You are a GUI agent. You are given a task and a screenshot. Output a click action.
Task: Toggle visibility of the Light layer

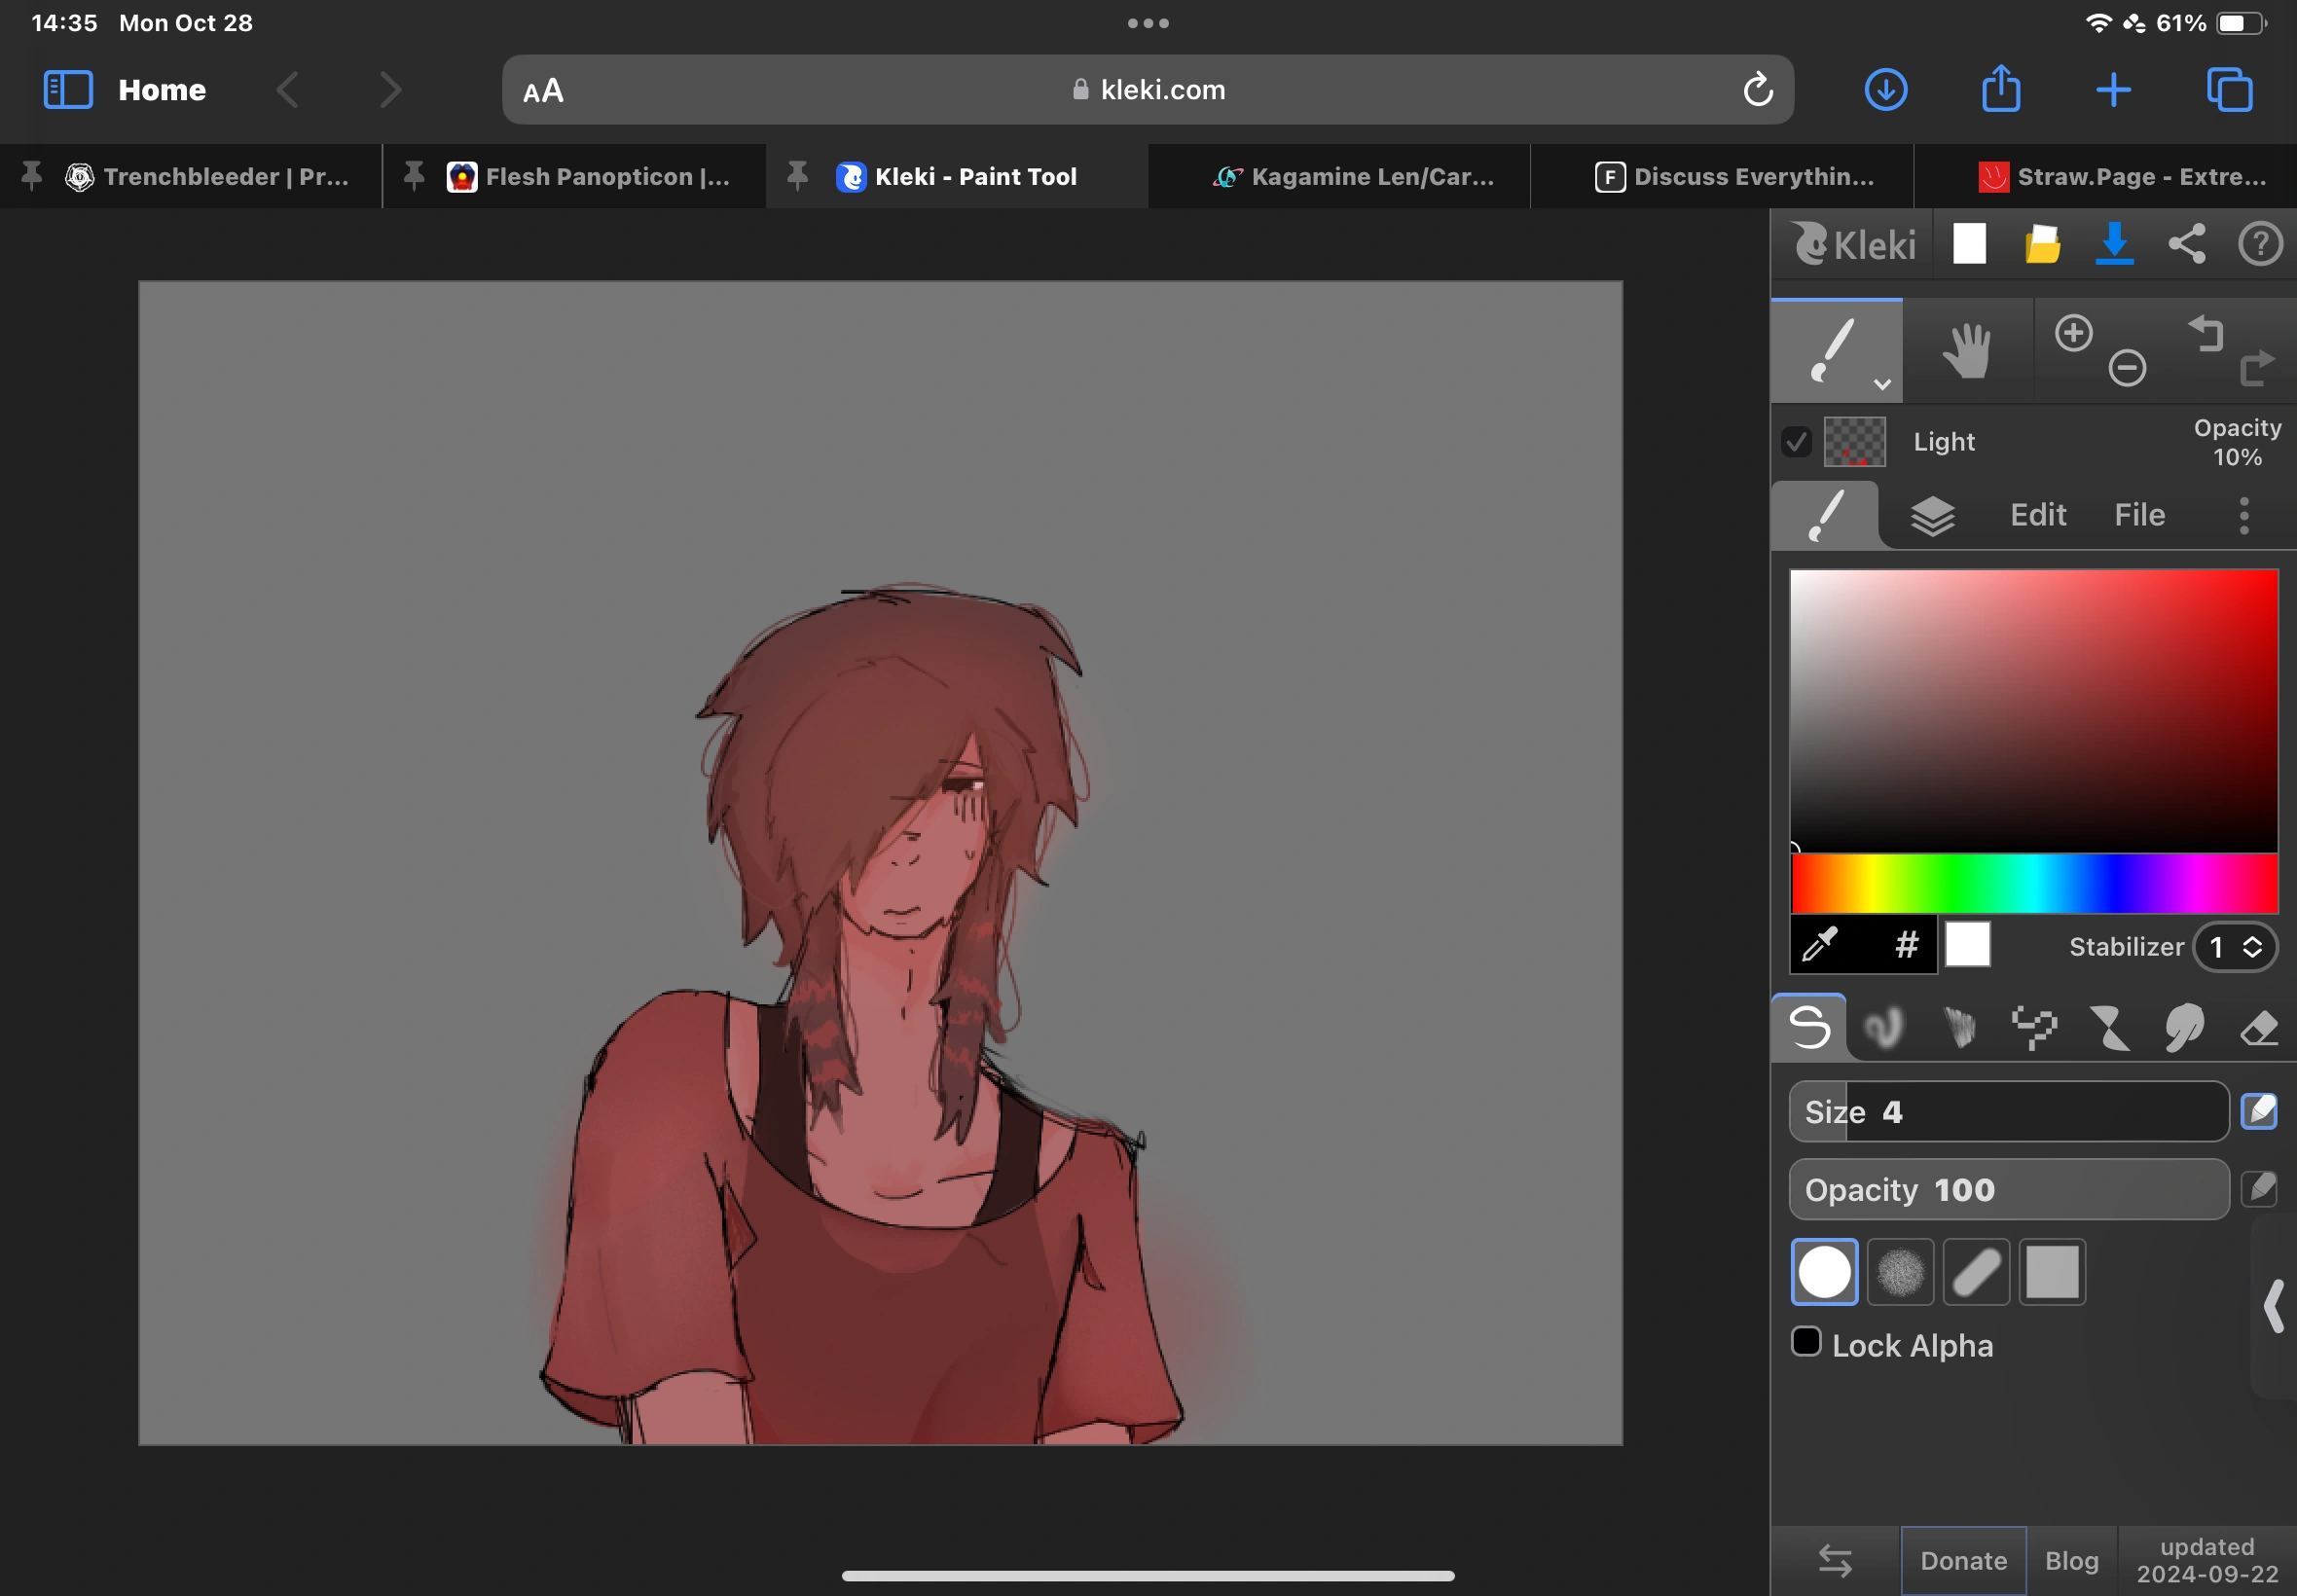[x=1795, y=440]
